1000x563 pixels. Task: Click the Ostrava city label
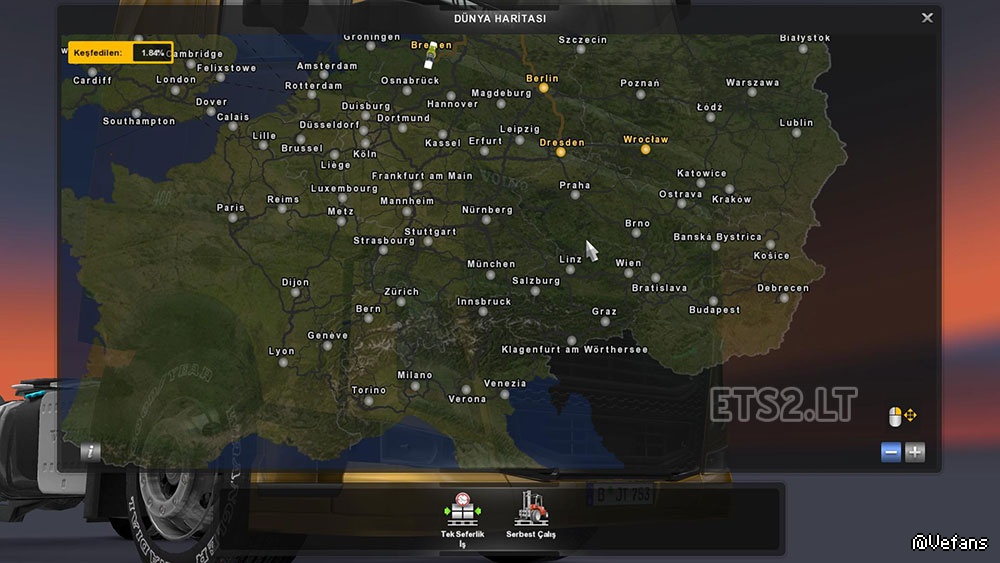point(680,194)
